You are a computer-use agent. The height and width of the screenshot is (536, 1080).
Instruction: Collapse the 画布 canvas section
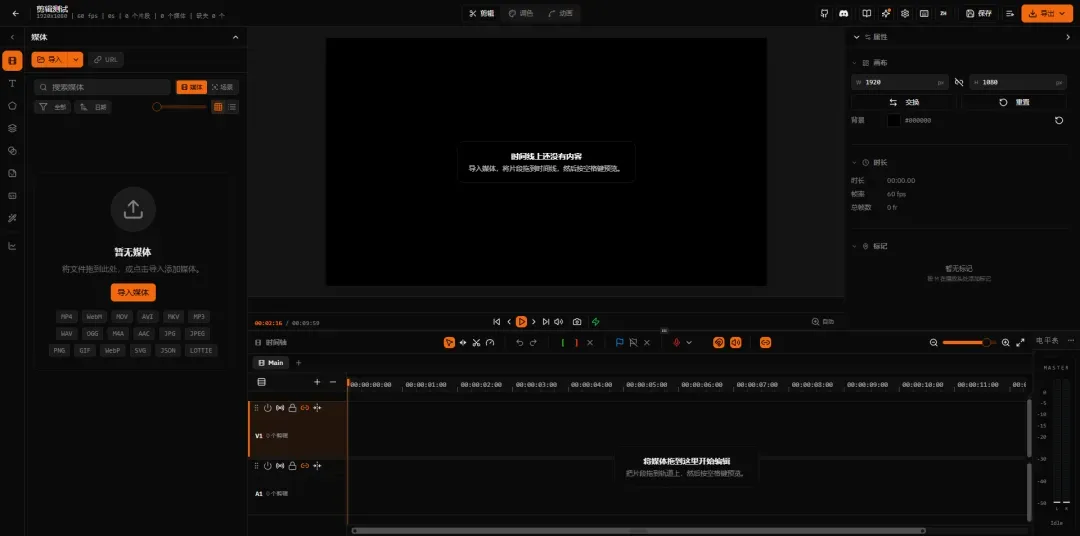coord(855,63)
